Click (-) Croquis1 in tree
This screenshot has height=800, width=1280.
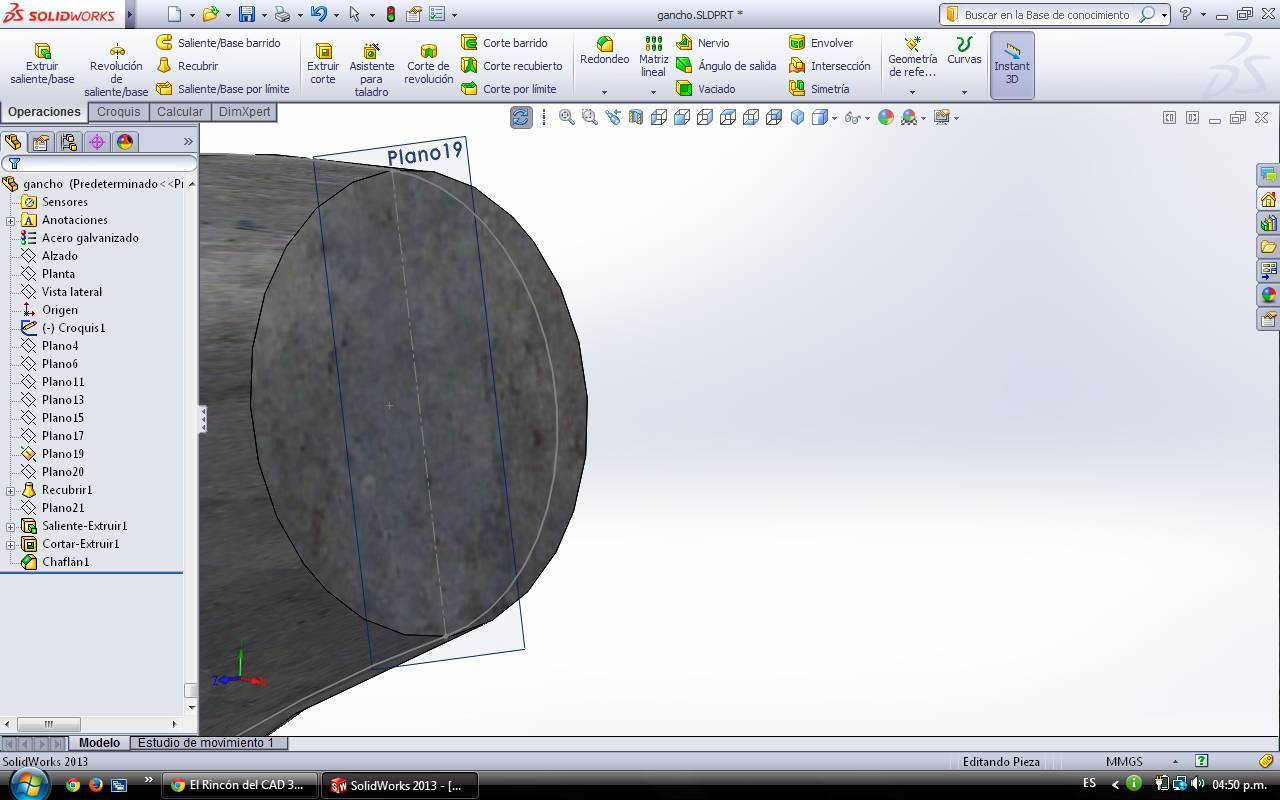coord(72,328)
